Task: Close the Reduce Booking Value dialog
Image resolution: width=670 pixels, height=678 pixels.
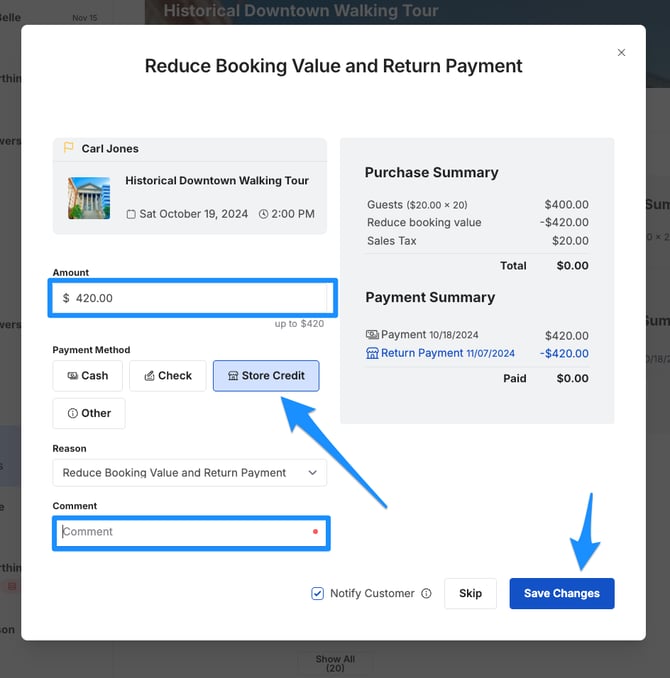Action: pyautogui.click(x=621, y=52)
